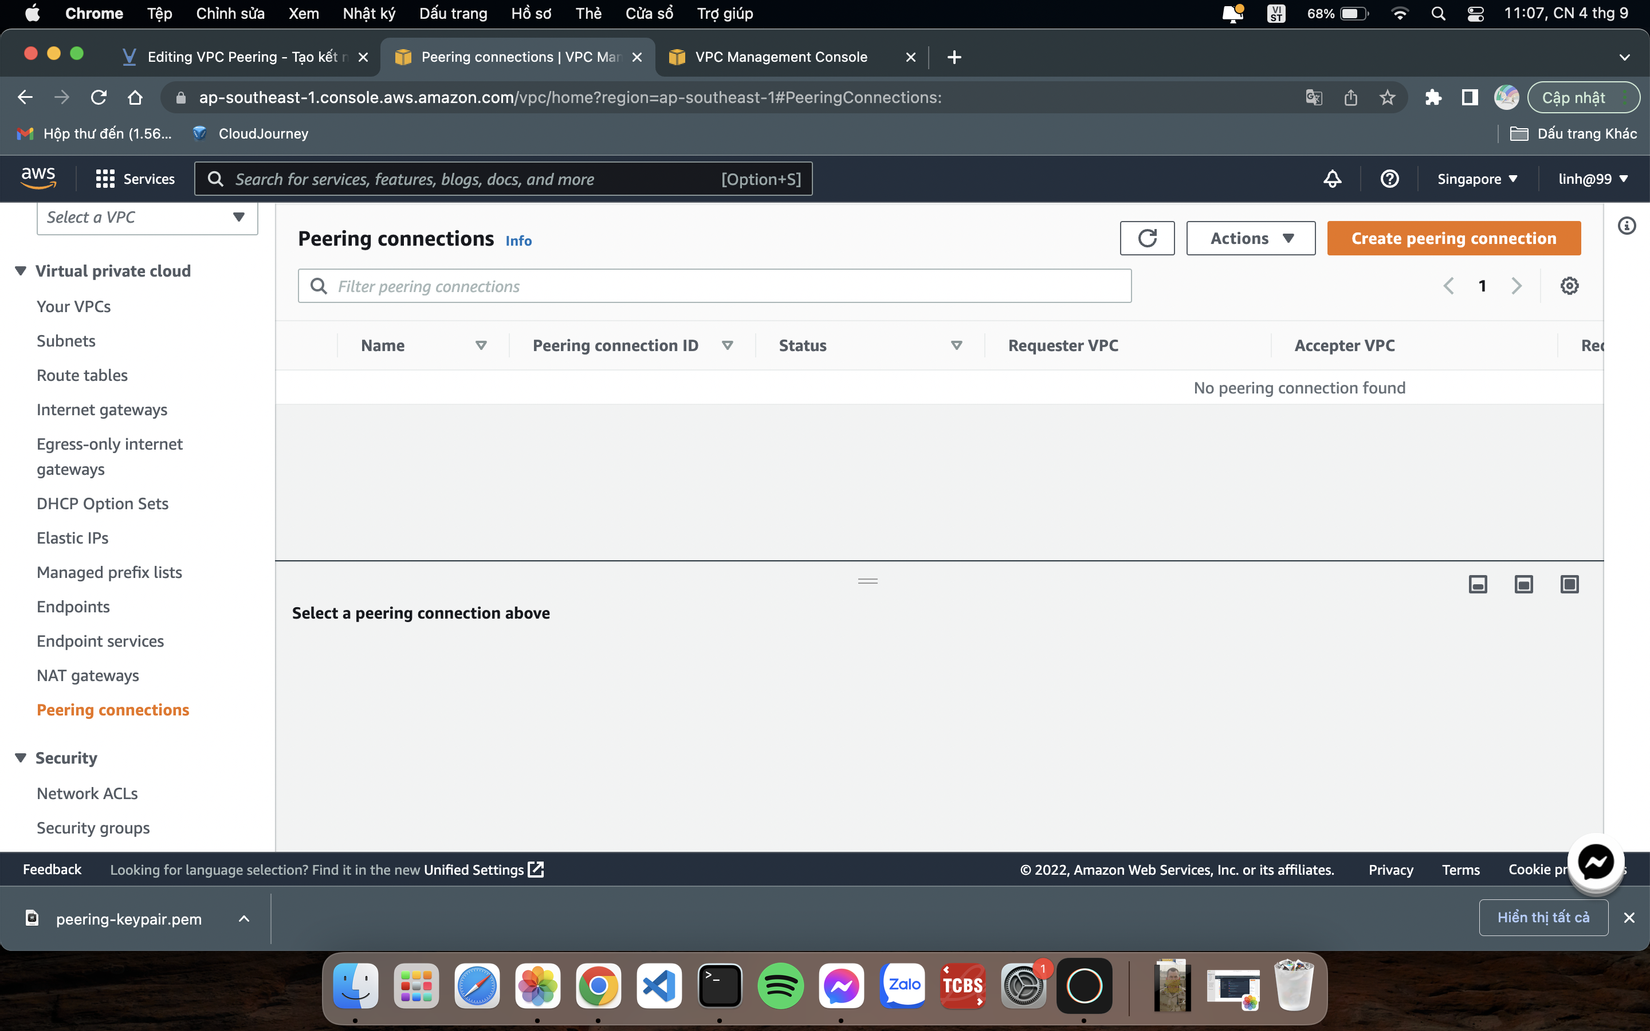Open Unified Settings link
The image size is (1650, 1031).
(484, 870)
